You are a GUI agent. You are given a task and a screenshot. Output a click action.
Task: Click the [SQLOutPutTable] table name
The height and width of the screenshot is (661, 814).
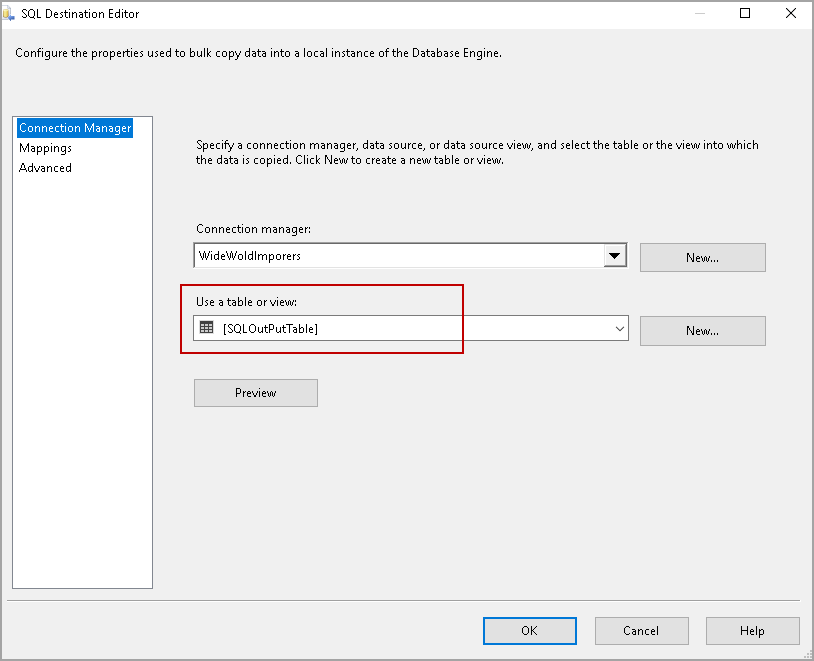pos(270,328)
